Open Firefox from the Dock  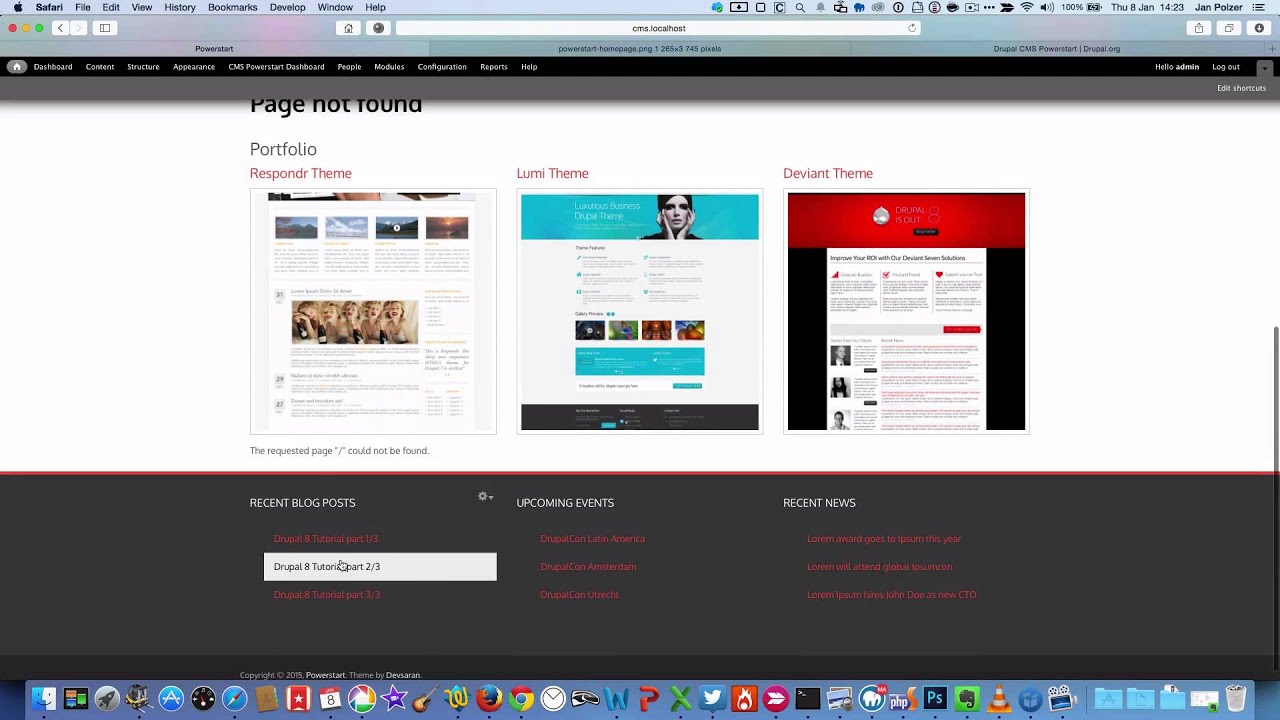coord(489,698)
